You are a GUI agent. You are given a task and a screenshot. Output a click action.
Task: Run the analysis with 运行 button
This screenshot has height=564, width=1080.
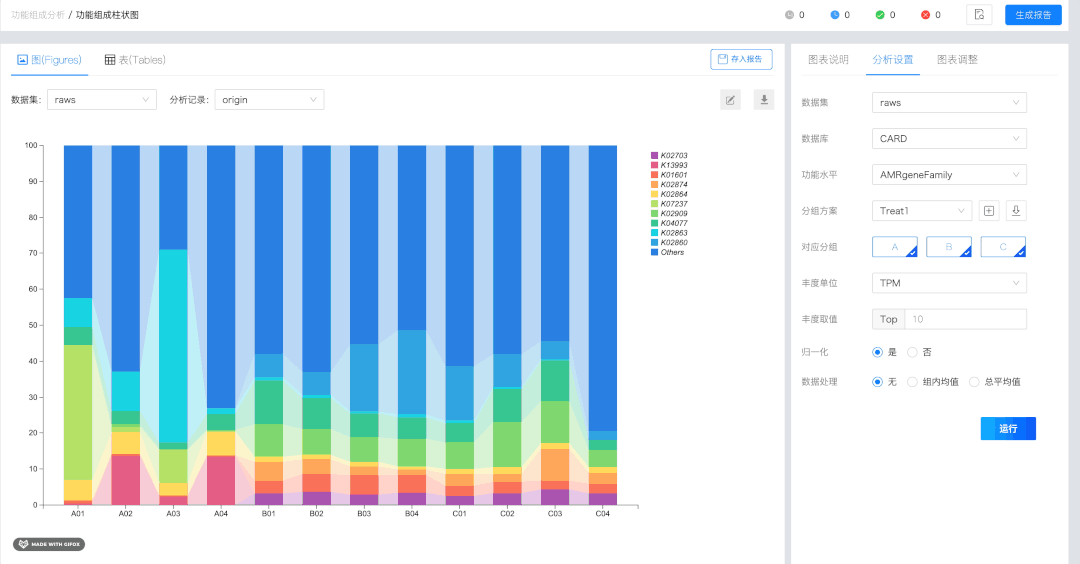coord(1008,428)
